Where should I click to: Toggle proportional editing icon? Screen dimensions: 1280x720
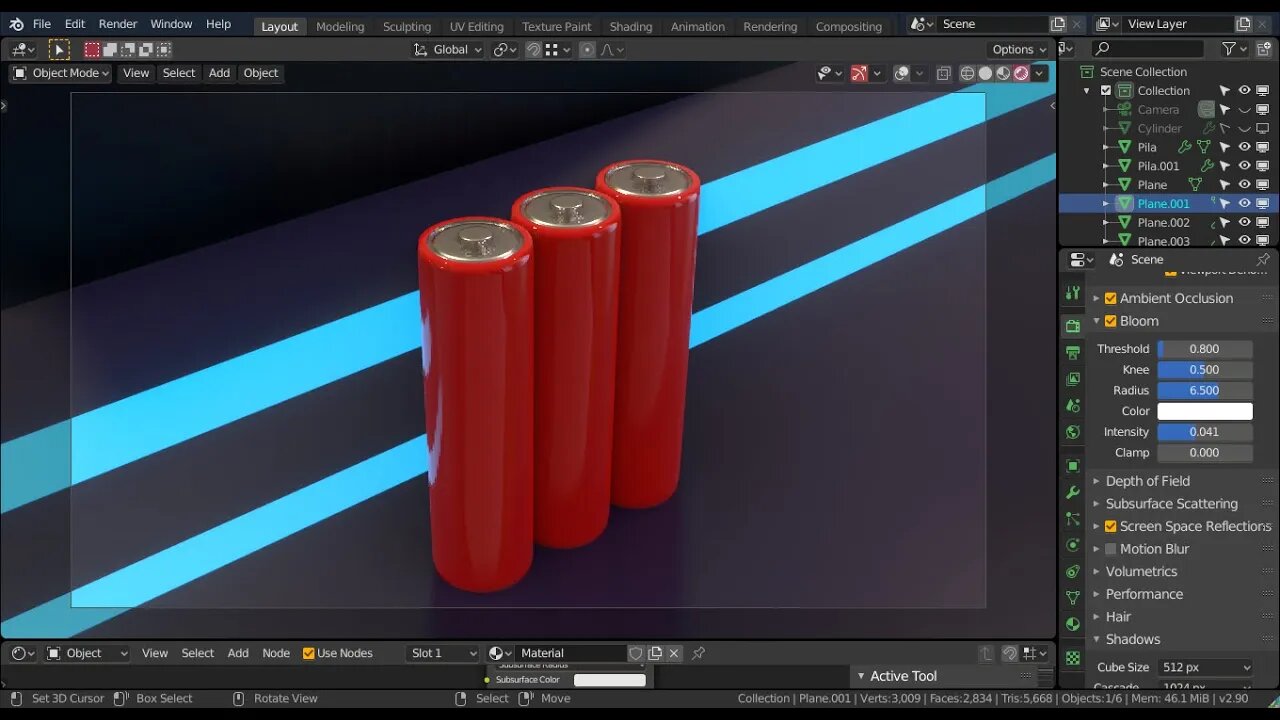(x=587, y=49)
